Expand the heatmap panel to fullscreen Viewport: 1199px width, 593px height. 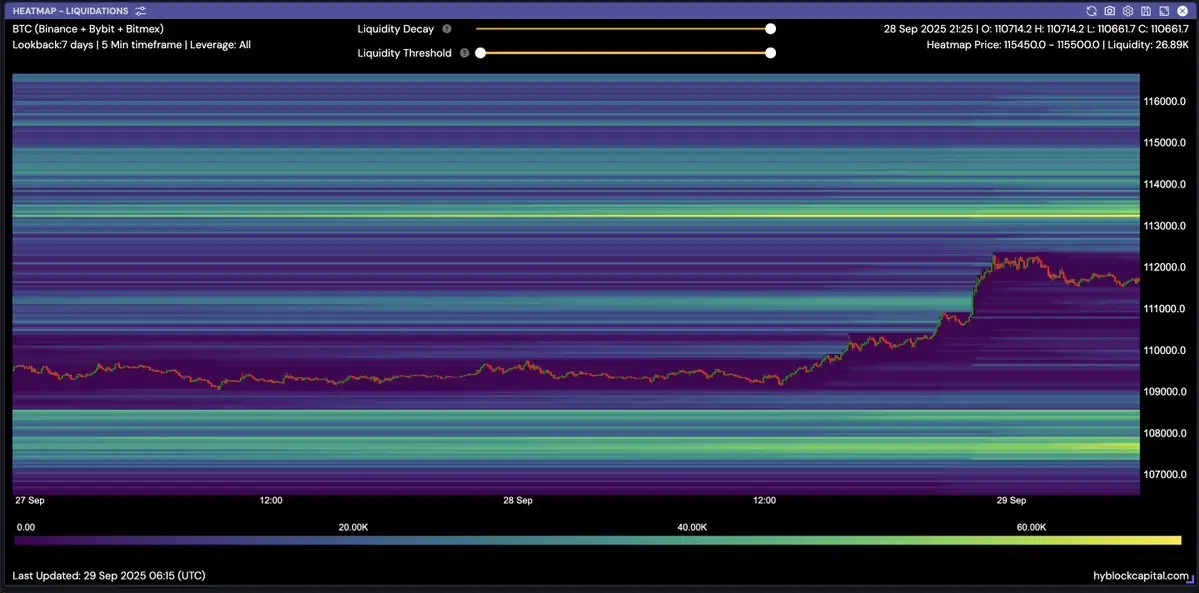click(x=1163, y=11)
